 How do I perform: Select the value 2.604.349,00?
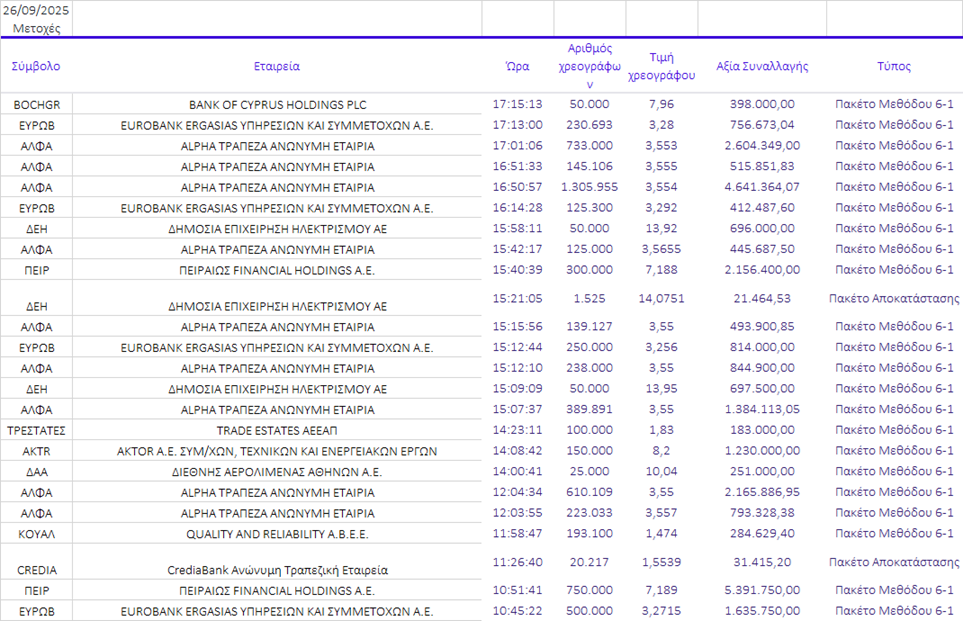[762, 146]
